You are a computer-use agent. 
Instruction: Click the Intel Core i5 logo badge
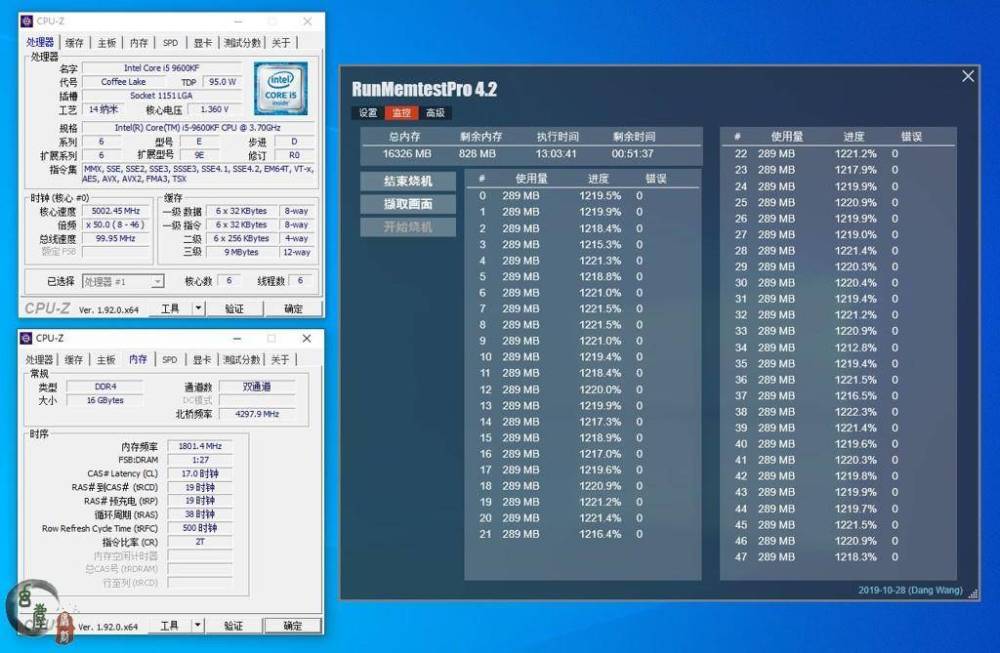coord(281,89)
